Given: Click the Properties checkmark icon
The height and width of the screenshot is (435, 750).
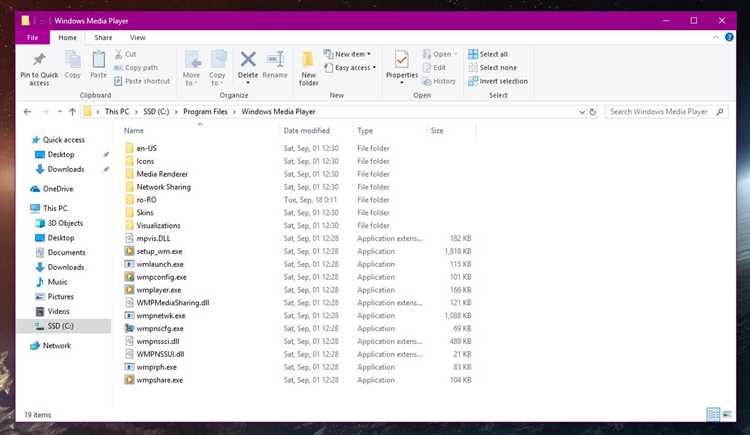Looking at the screenshot, I should tap(402, 60).
